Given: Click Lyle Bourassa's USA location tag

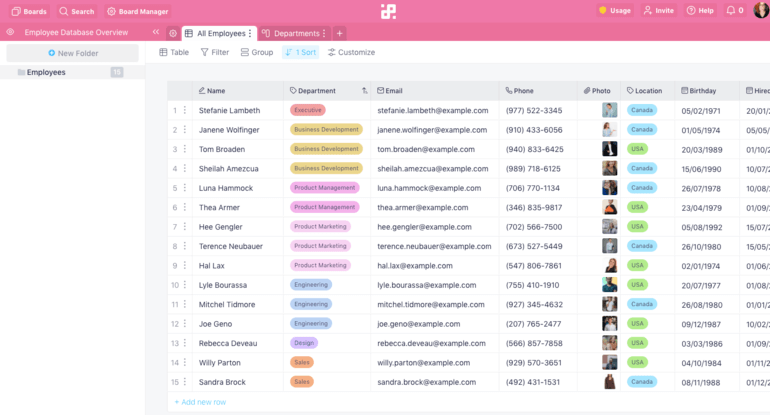Looking at the screenshot, I should pos(637,285).
